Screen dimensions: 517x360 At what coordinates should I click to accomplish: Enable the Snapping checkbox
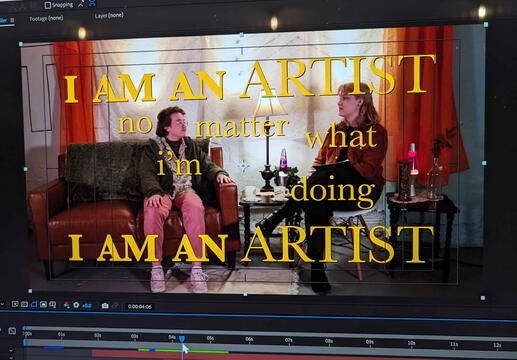click(x=48, y=5)
